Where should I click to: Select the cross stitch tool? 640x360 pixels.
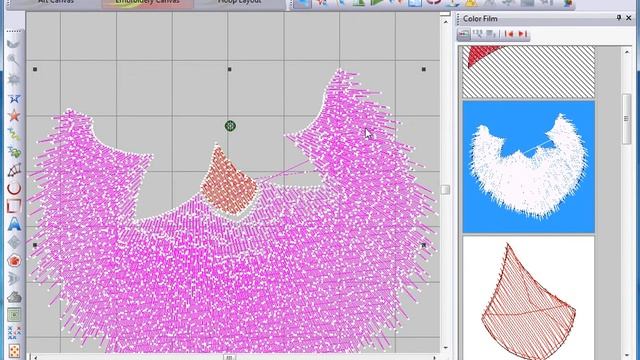pos(14,333)
